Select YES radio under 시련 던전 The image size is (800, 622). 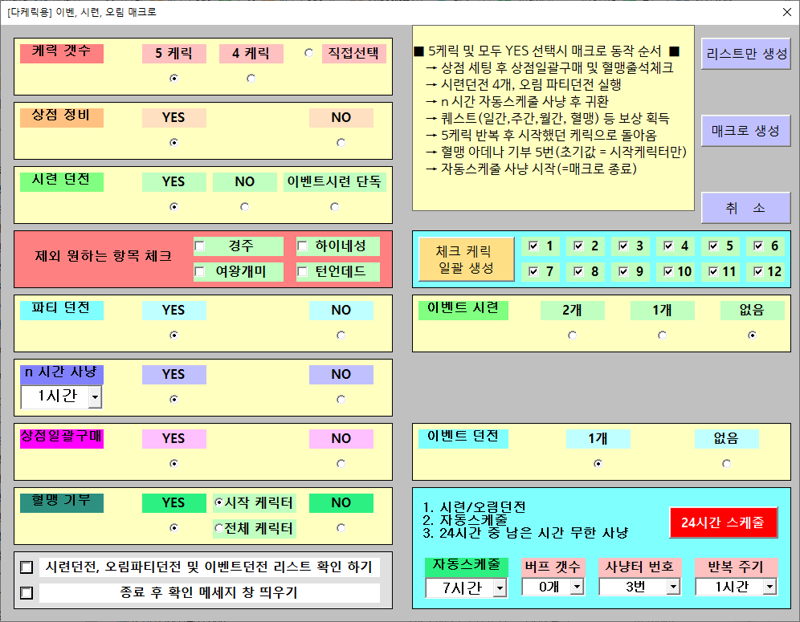click(174, 207)
